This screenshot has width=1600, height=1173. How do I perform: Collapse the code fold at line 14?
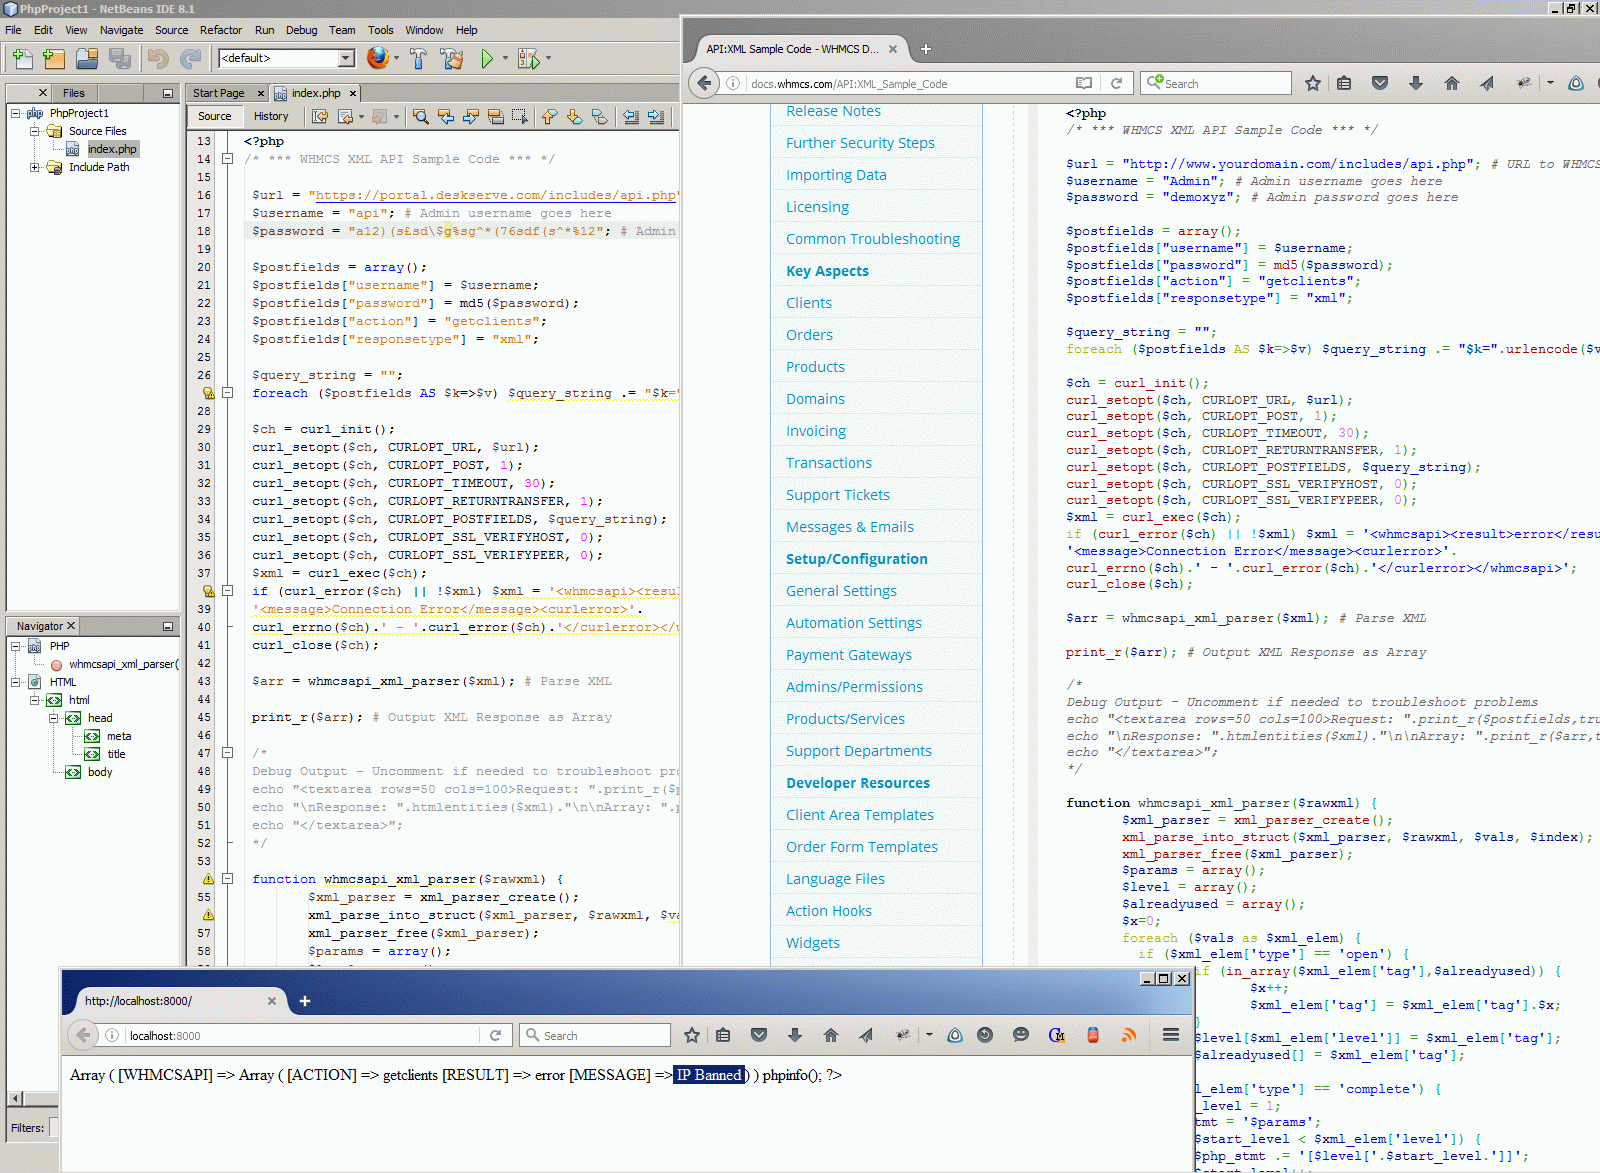pyautogui.click(x=227, y=159)
